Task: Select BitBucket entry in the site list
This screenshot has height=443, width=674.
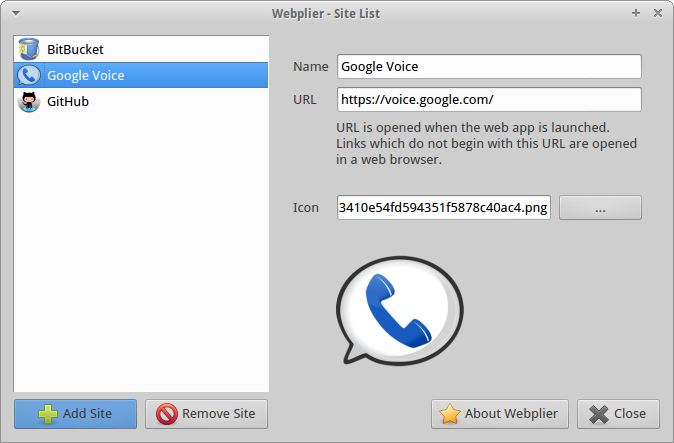Action: (141, 49)
